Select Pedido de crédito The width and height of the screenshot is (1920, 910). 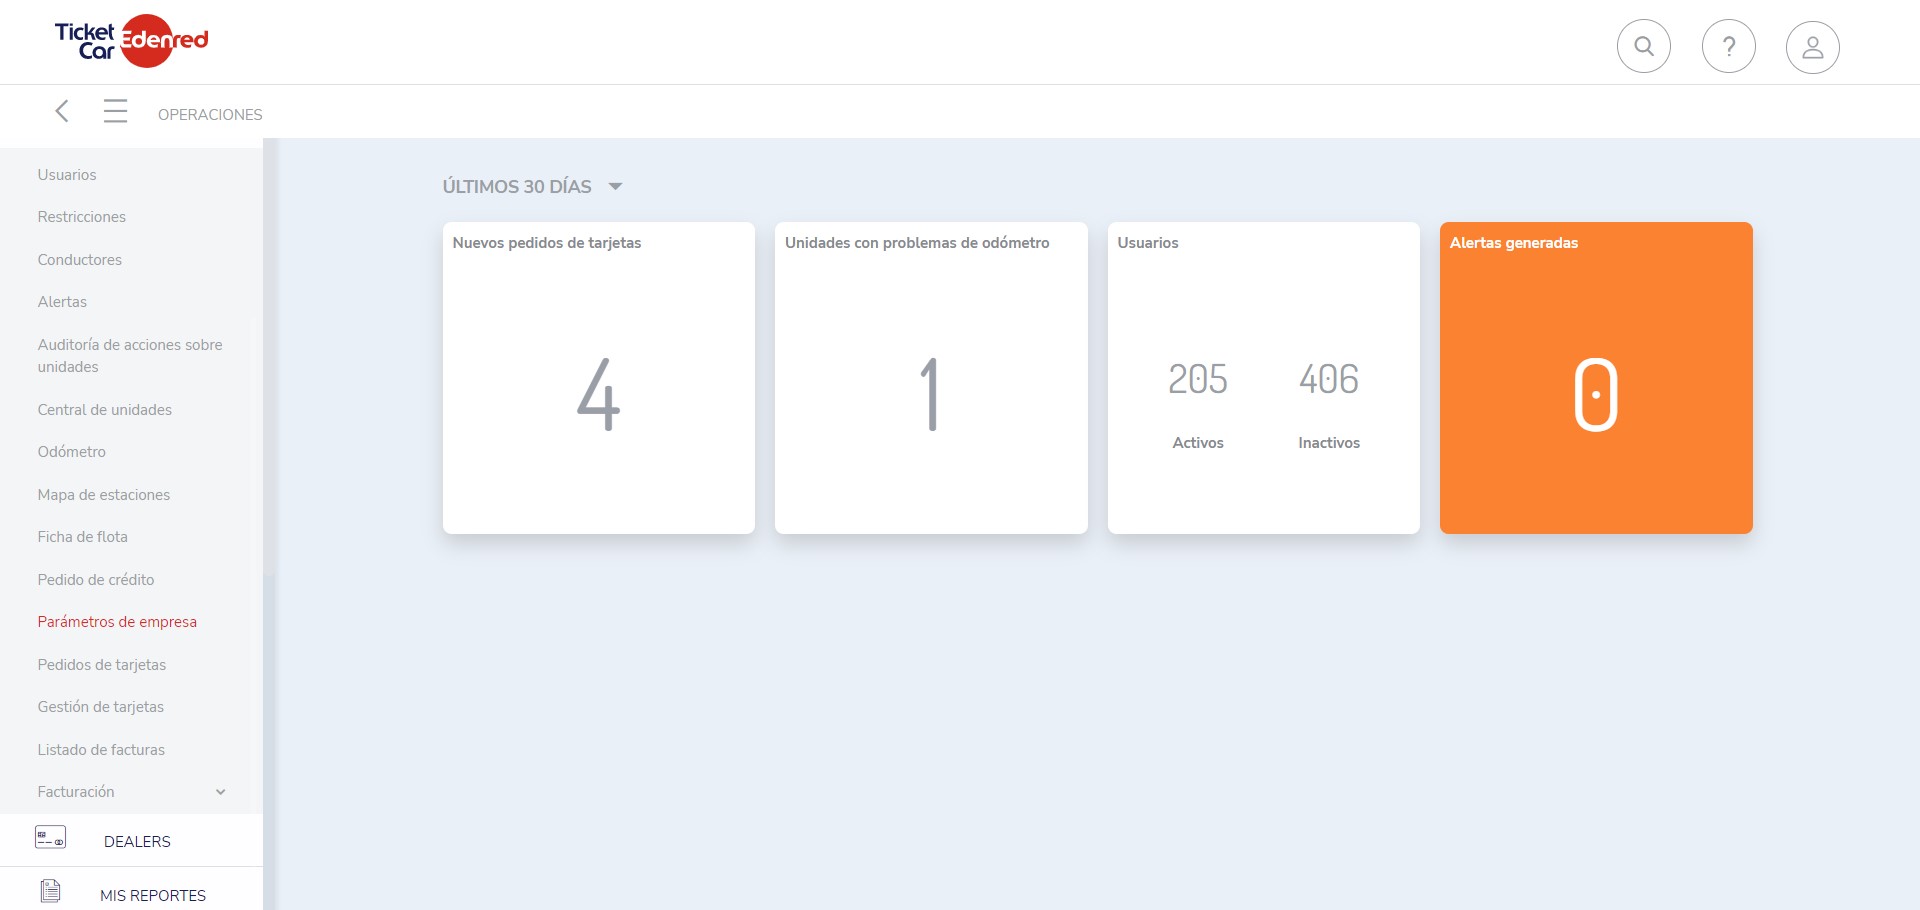(x=96, y=580)
